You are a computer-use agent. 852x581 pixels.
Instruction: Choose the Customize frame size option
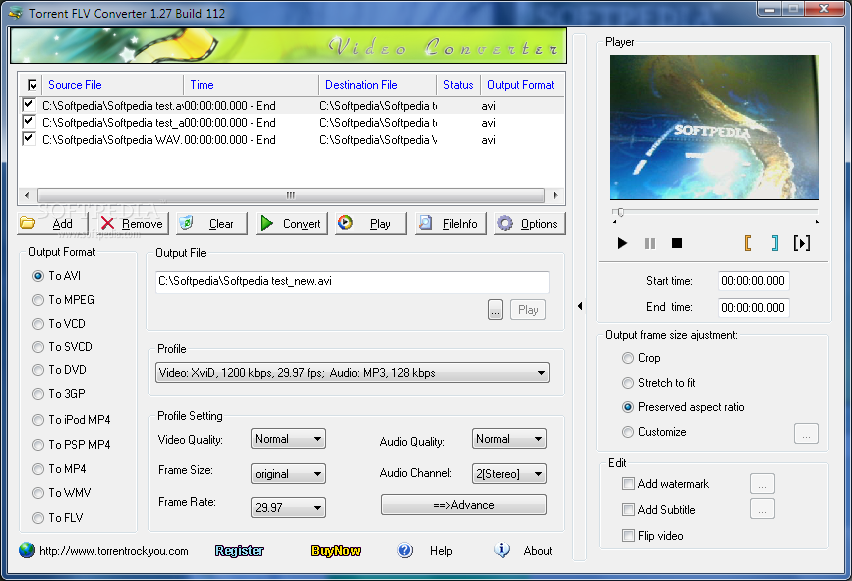click(x=654, y=432)
